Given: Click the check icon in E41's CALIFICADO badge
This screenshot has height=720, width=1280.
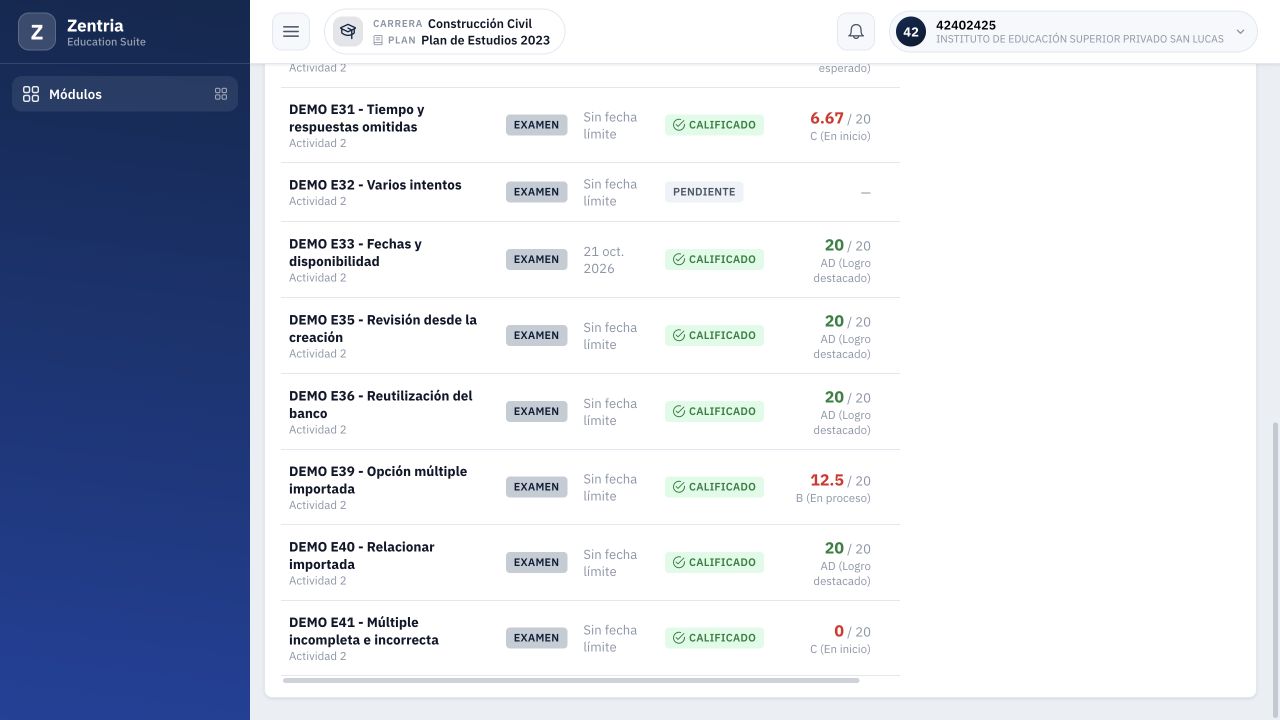Looking at the screenshot, I should click(x=679, y=638).
